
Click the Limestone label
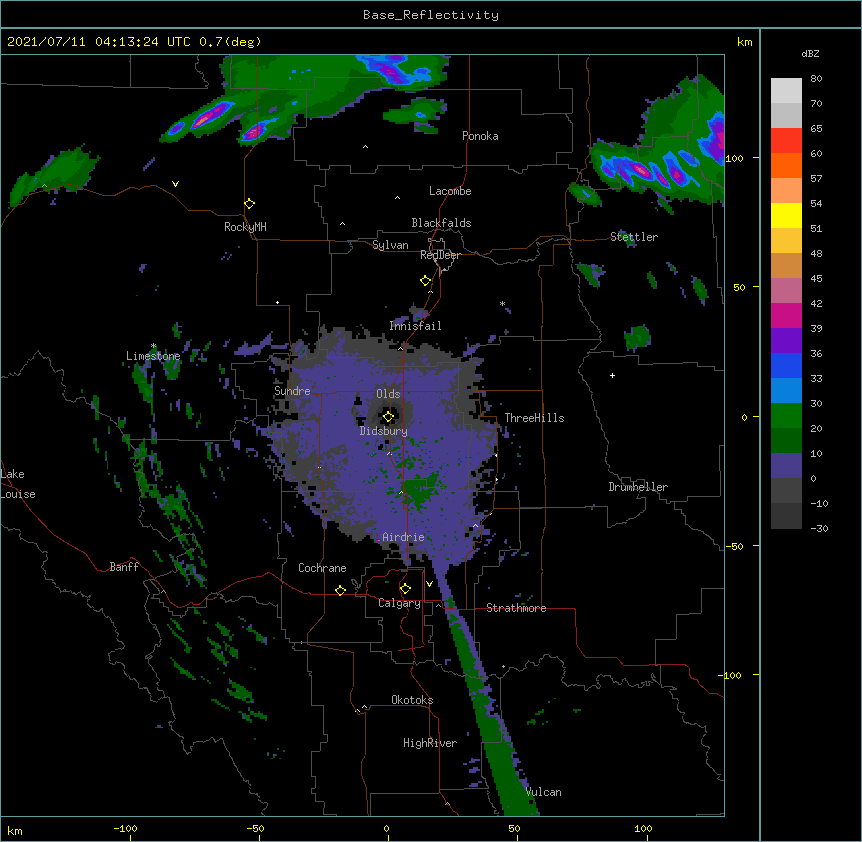153,356
